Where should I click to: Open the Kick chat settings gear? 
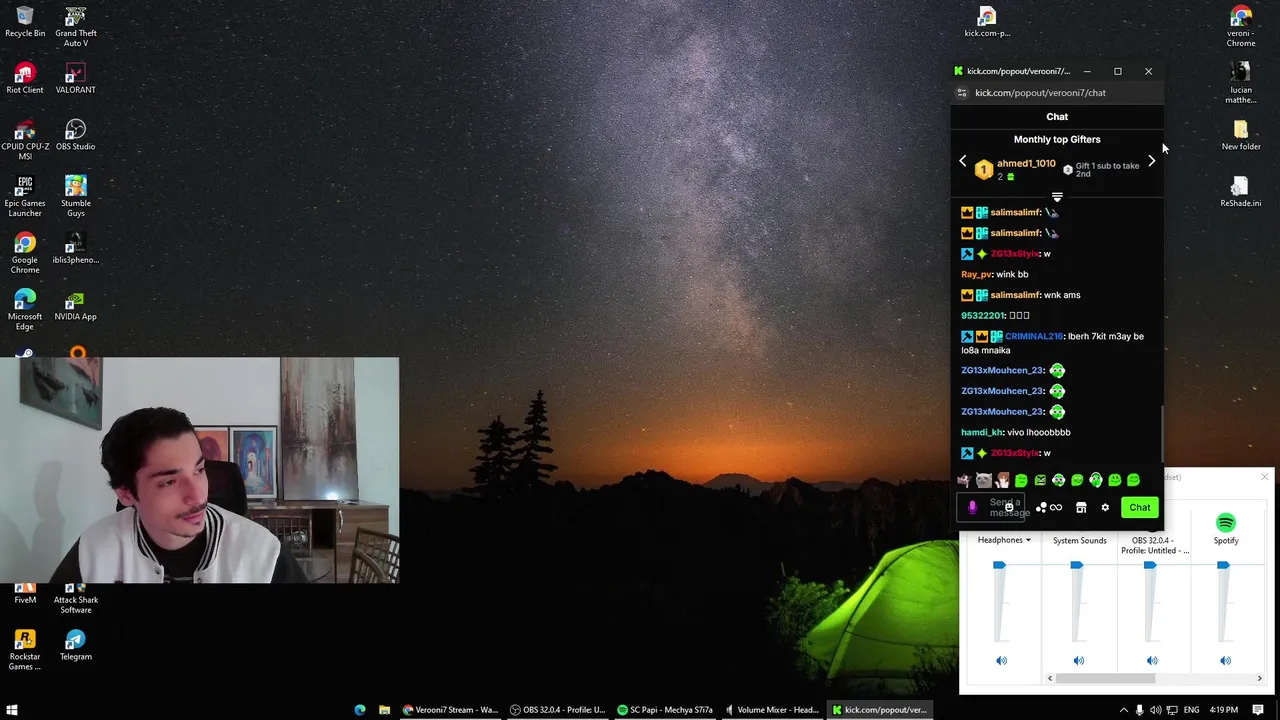click(1105, 508)
